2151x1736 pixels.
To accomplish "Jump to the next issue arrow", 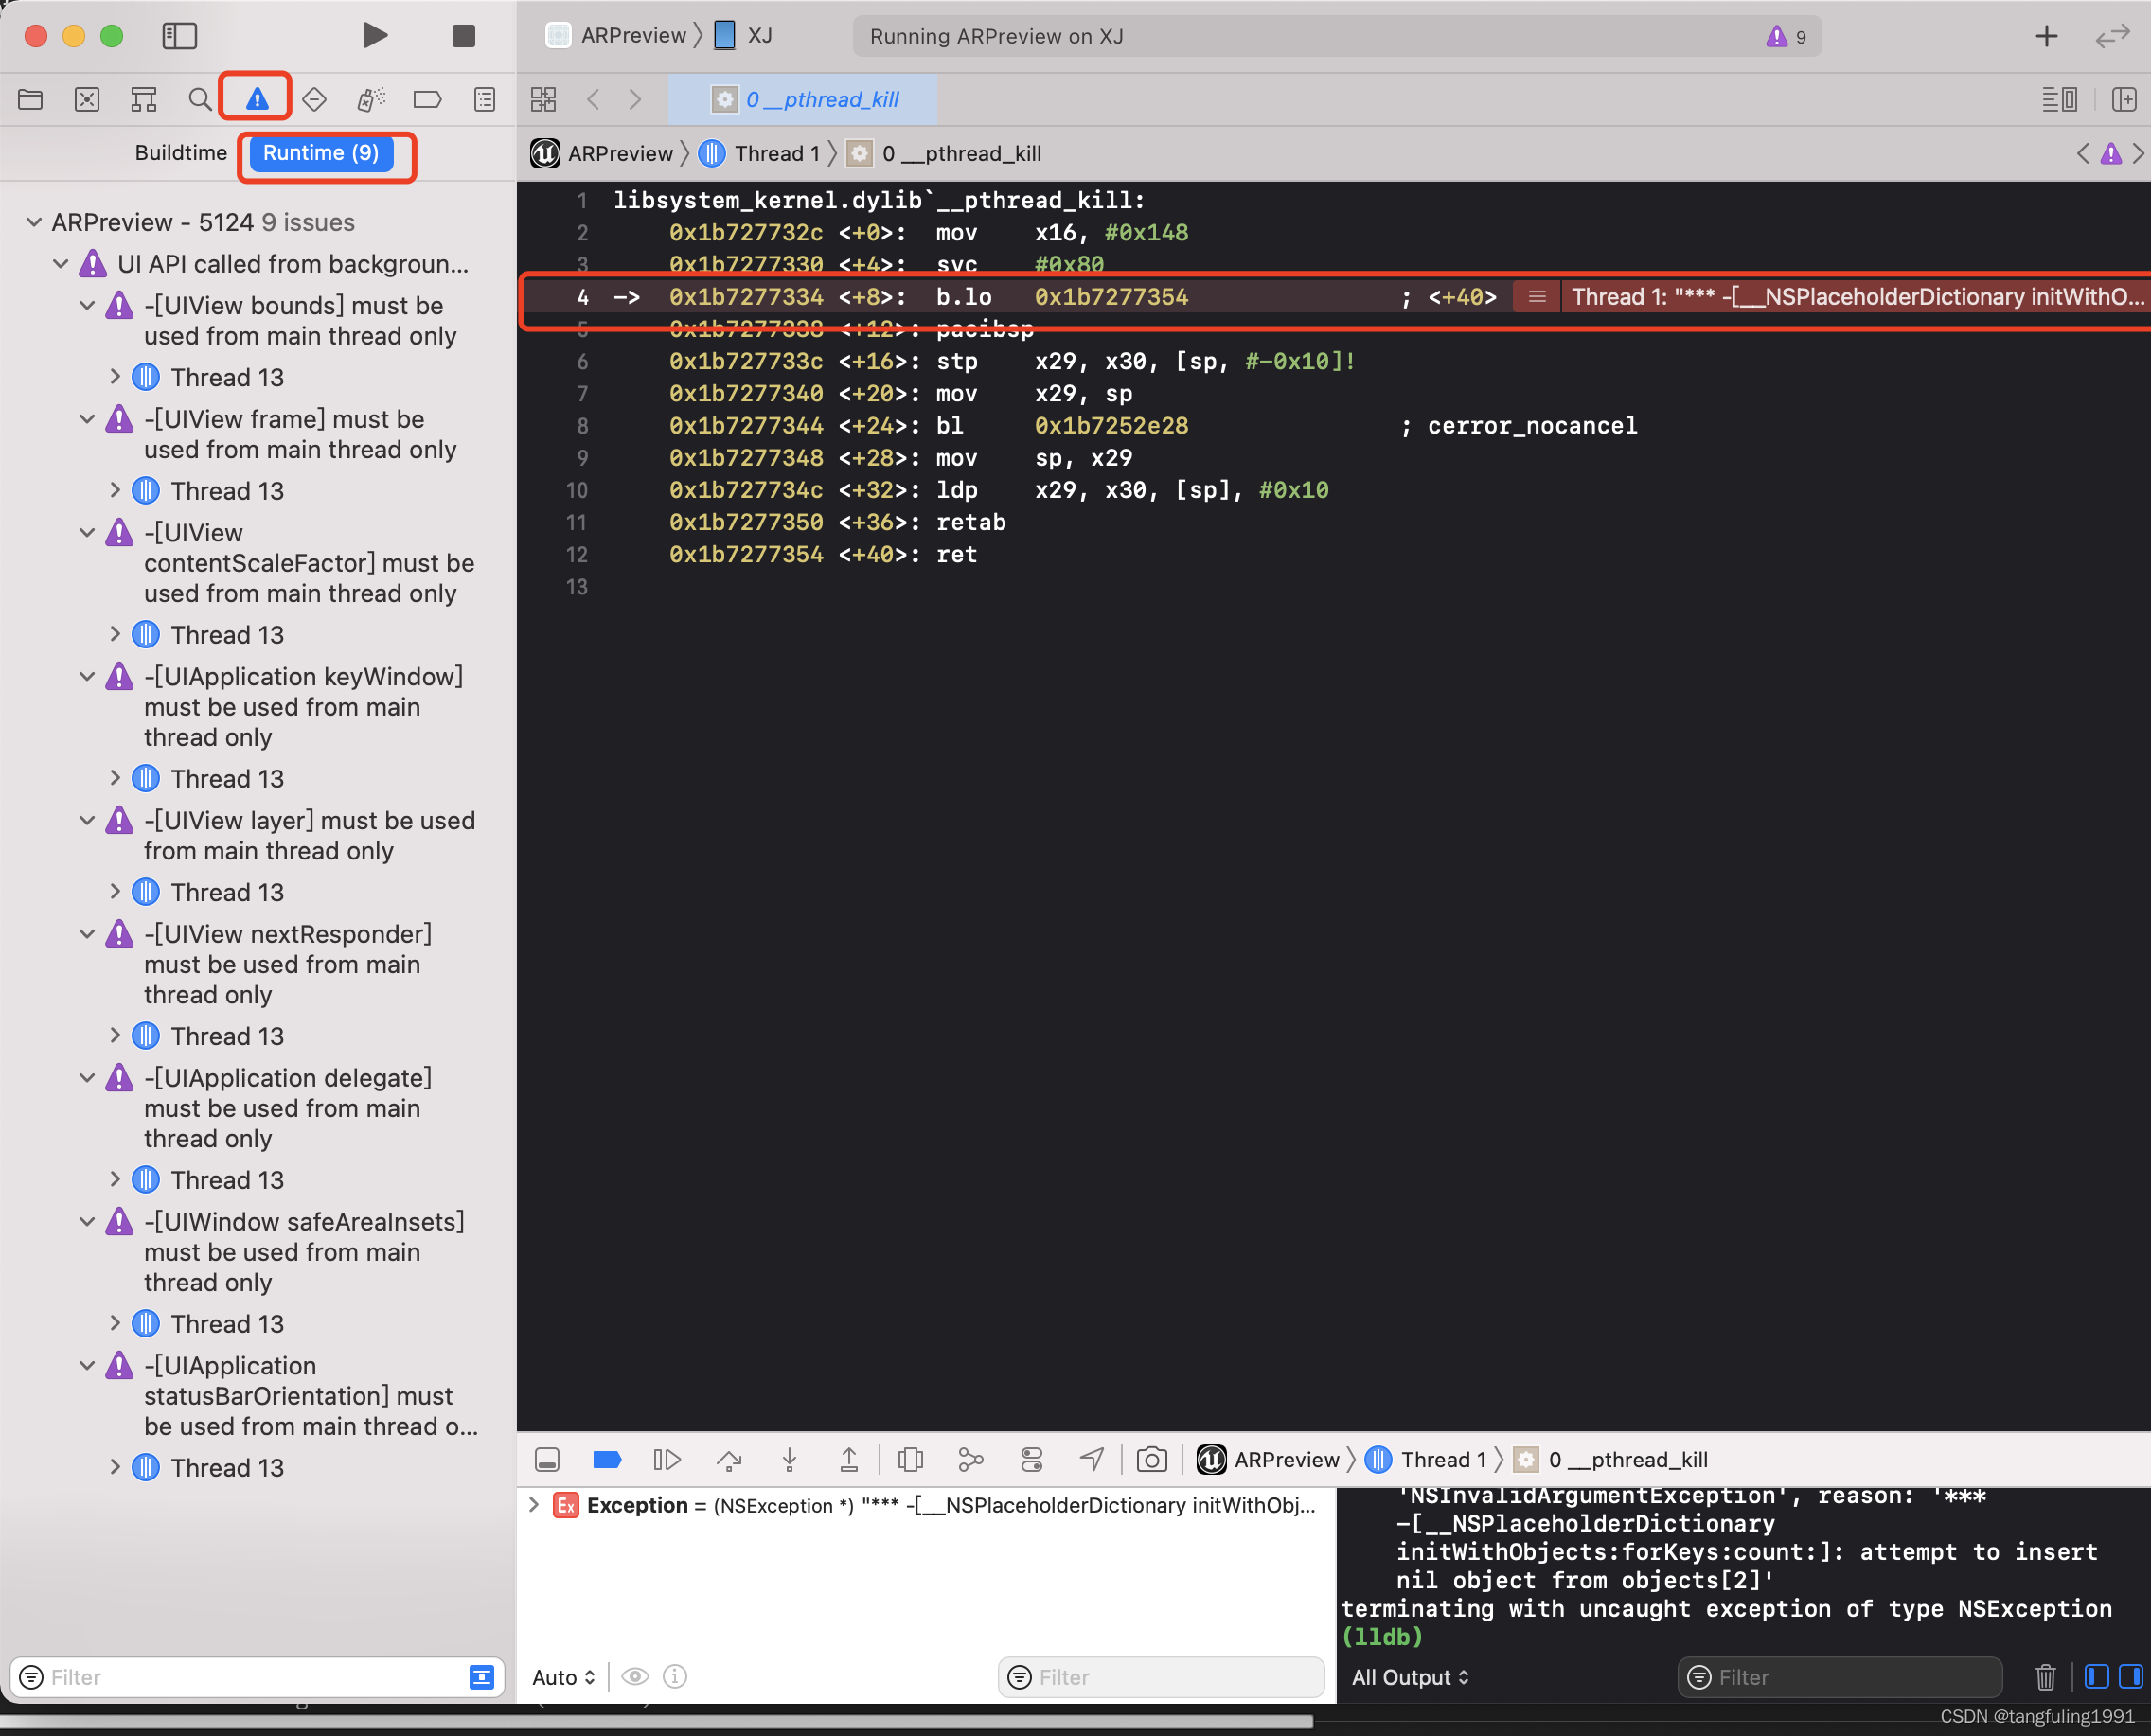I will tap(2137, 153).
